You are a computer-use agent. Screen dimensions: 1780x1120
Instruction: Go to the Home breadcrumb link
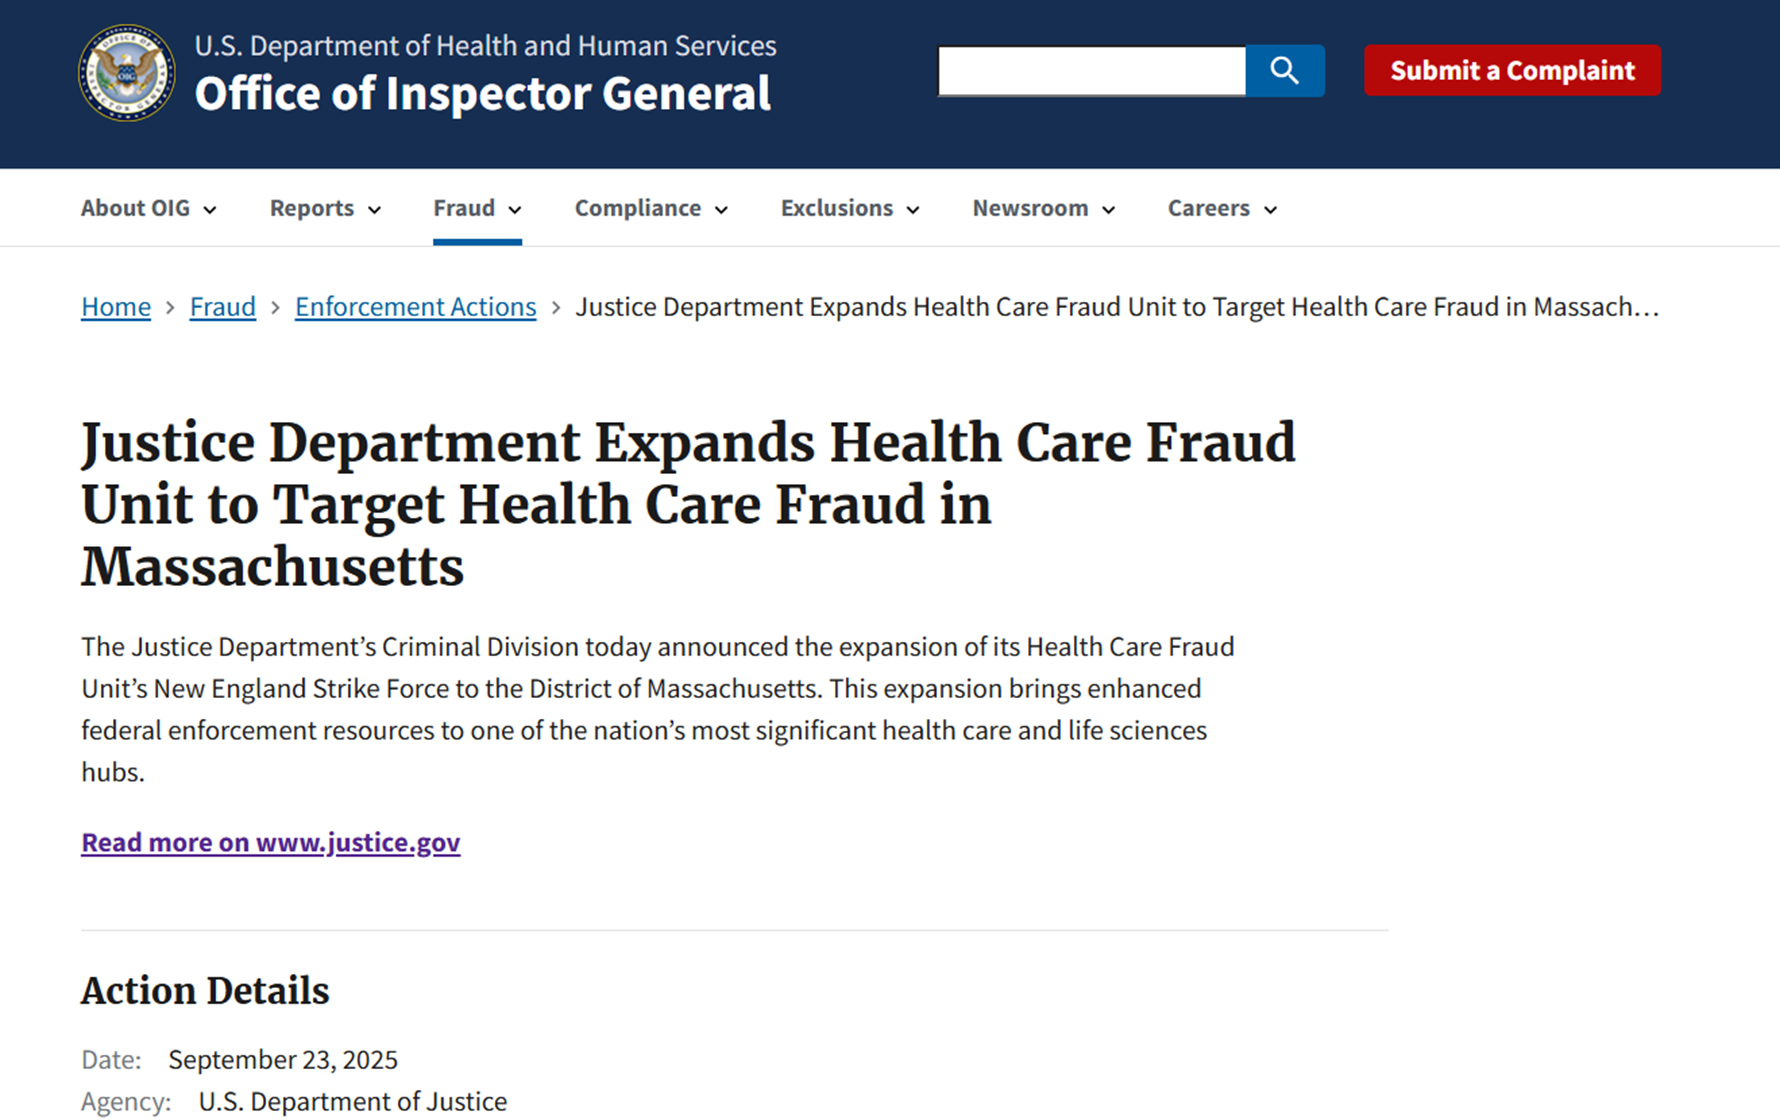coord(116,307)
